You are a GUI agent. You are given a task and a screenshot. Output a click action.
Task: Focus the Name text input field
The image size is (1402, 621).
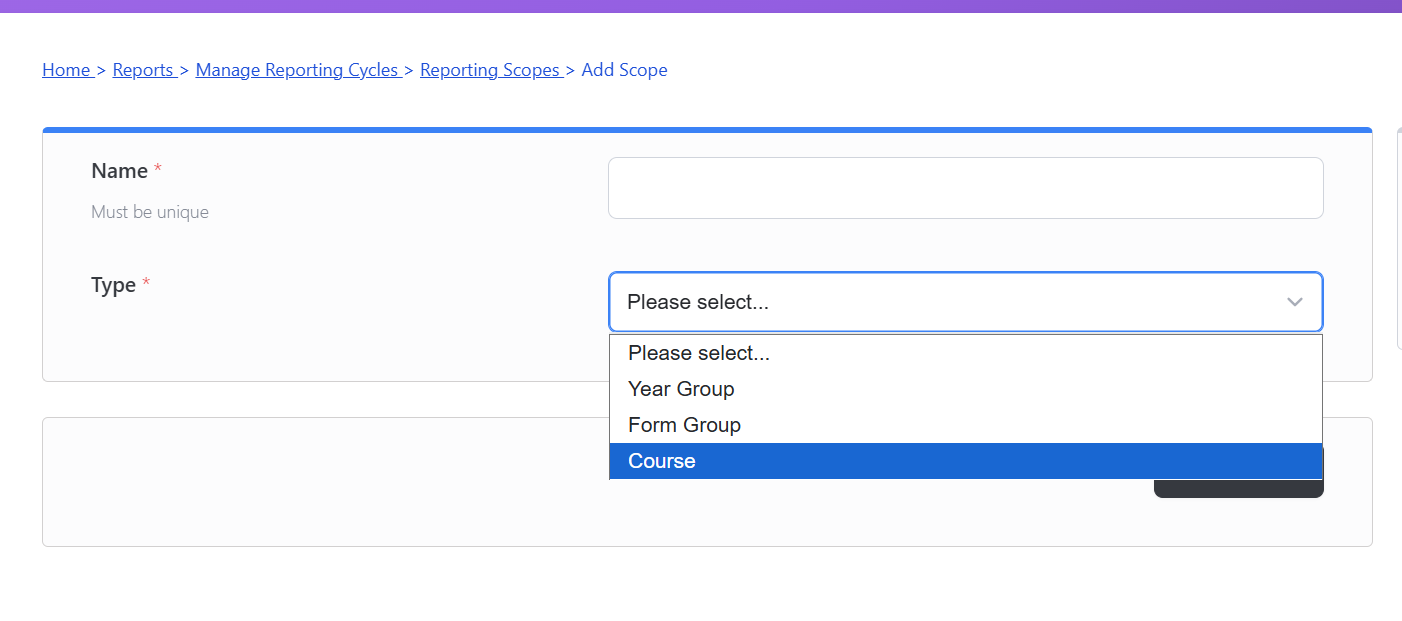[x=965, y=188]
